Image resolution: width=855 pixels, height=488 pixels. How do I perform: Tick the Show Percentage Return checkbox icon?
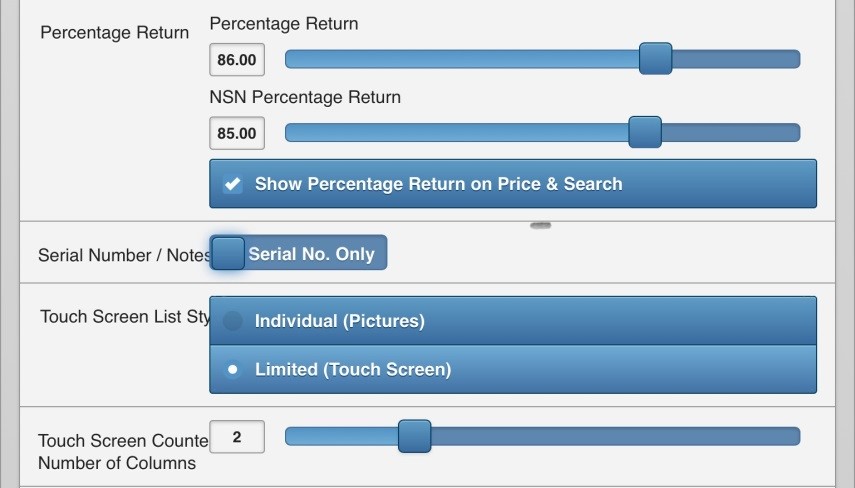click(233, 184)
